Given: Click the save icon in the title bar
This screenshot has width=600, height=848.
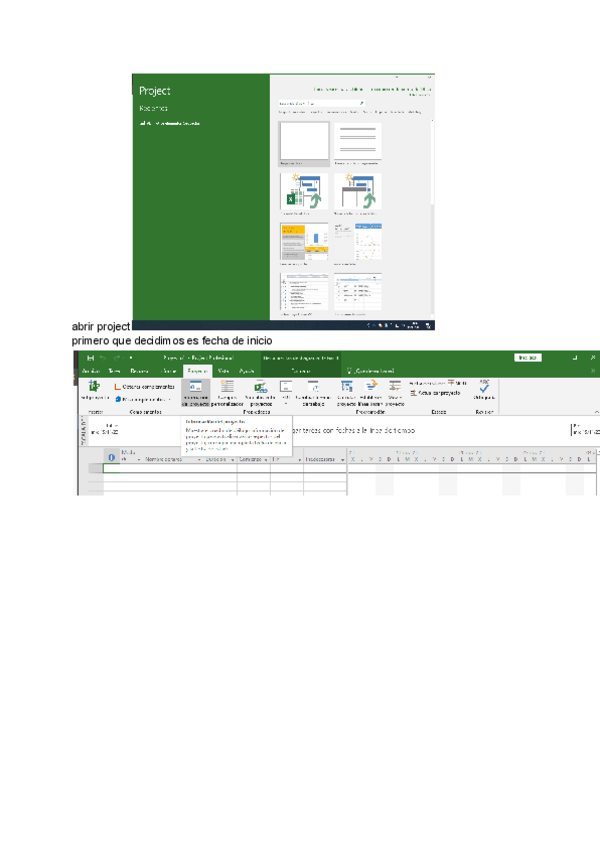Looking at the screenshot, I should [x=90, y=358].
